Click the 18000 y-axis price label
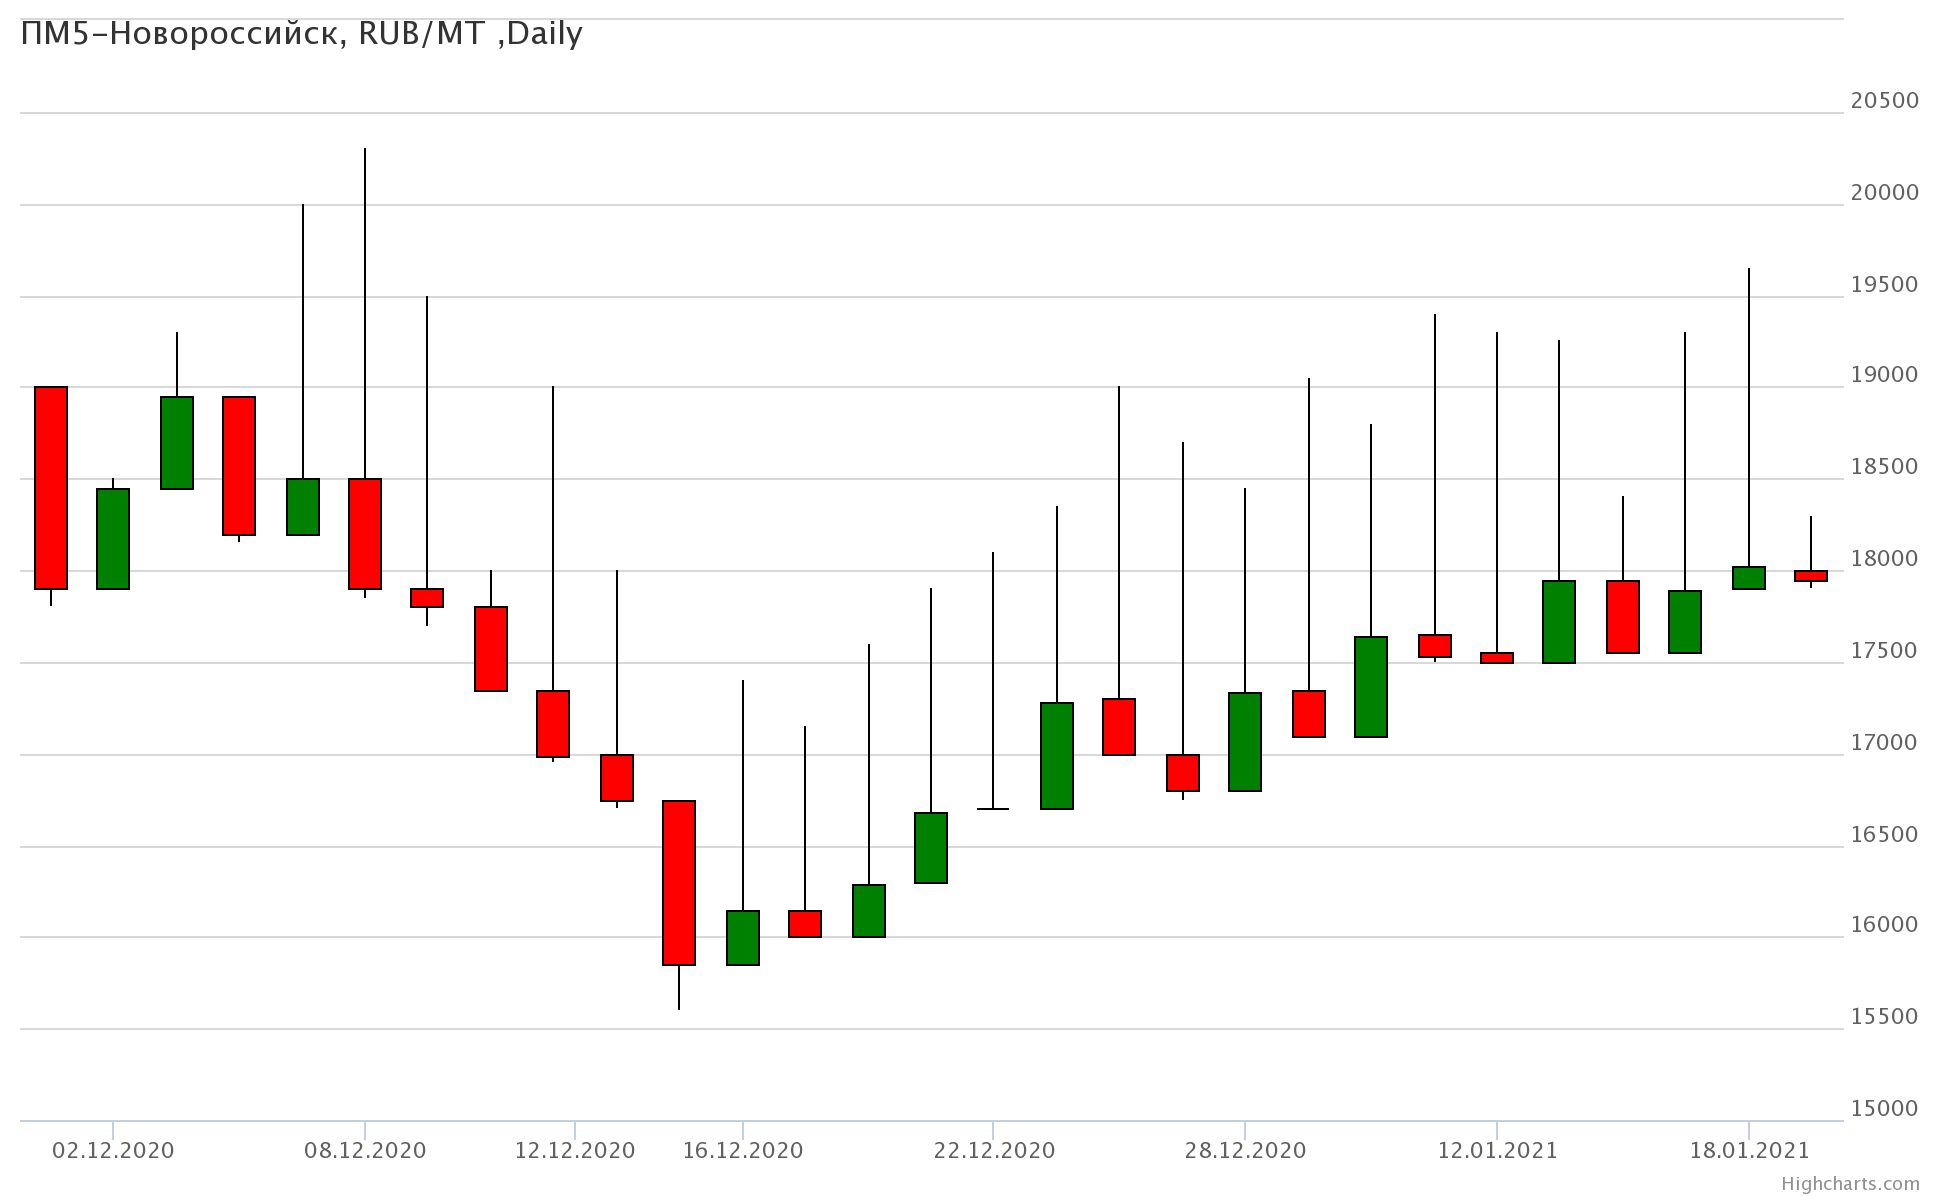Image resolution: width=1940 pixels, height=1200 pixels. [x=1884, y=559]
